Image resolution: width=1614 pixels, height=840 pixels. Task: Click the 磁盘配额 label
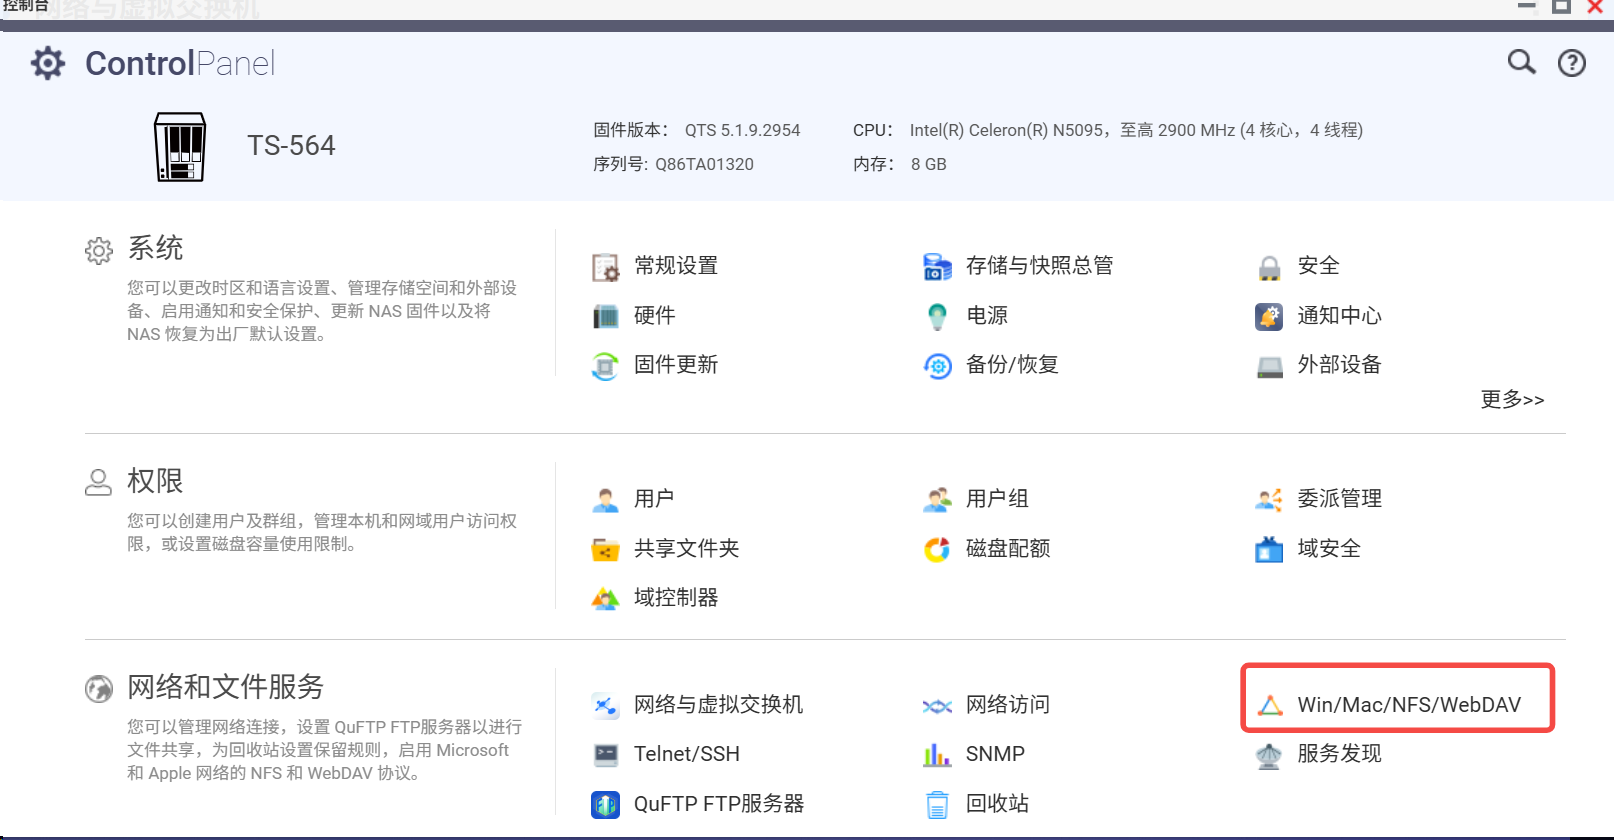(1008, 549)
